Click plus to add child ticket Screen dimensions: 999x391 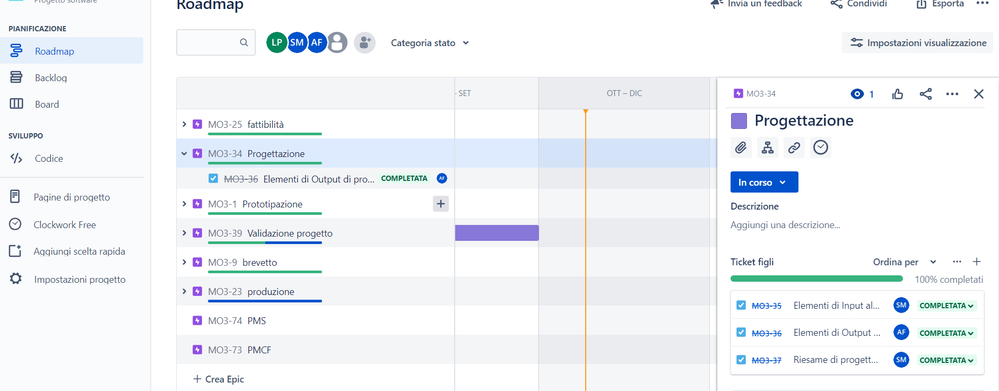(977, 262)
